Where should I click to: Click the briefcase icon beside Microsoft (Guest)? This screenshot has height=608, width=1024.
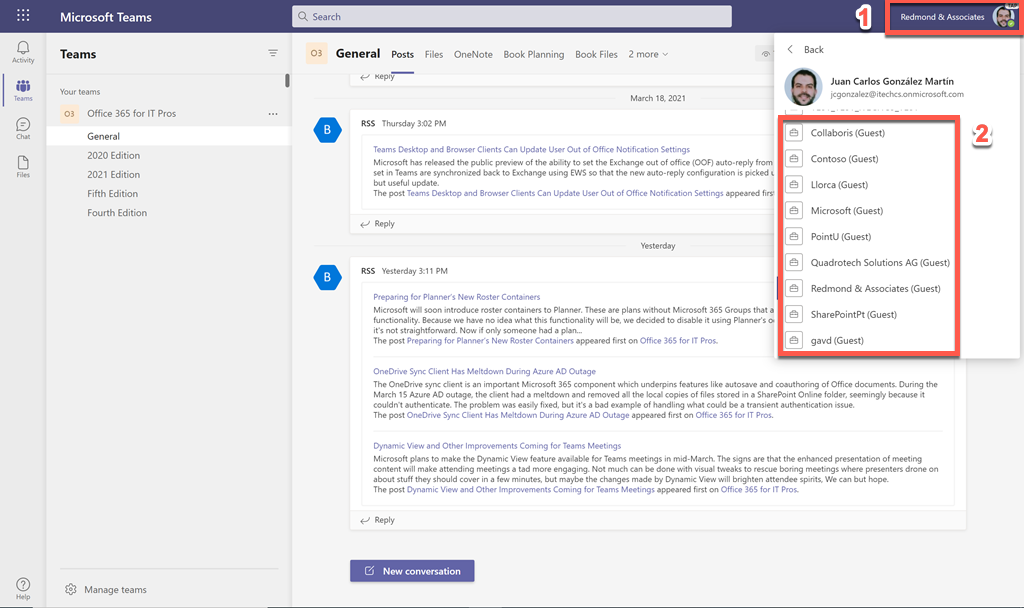click(793, 210)
